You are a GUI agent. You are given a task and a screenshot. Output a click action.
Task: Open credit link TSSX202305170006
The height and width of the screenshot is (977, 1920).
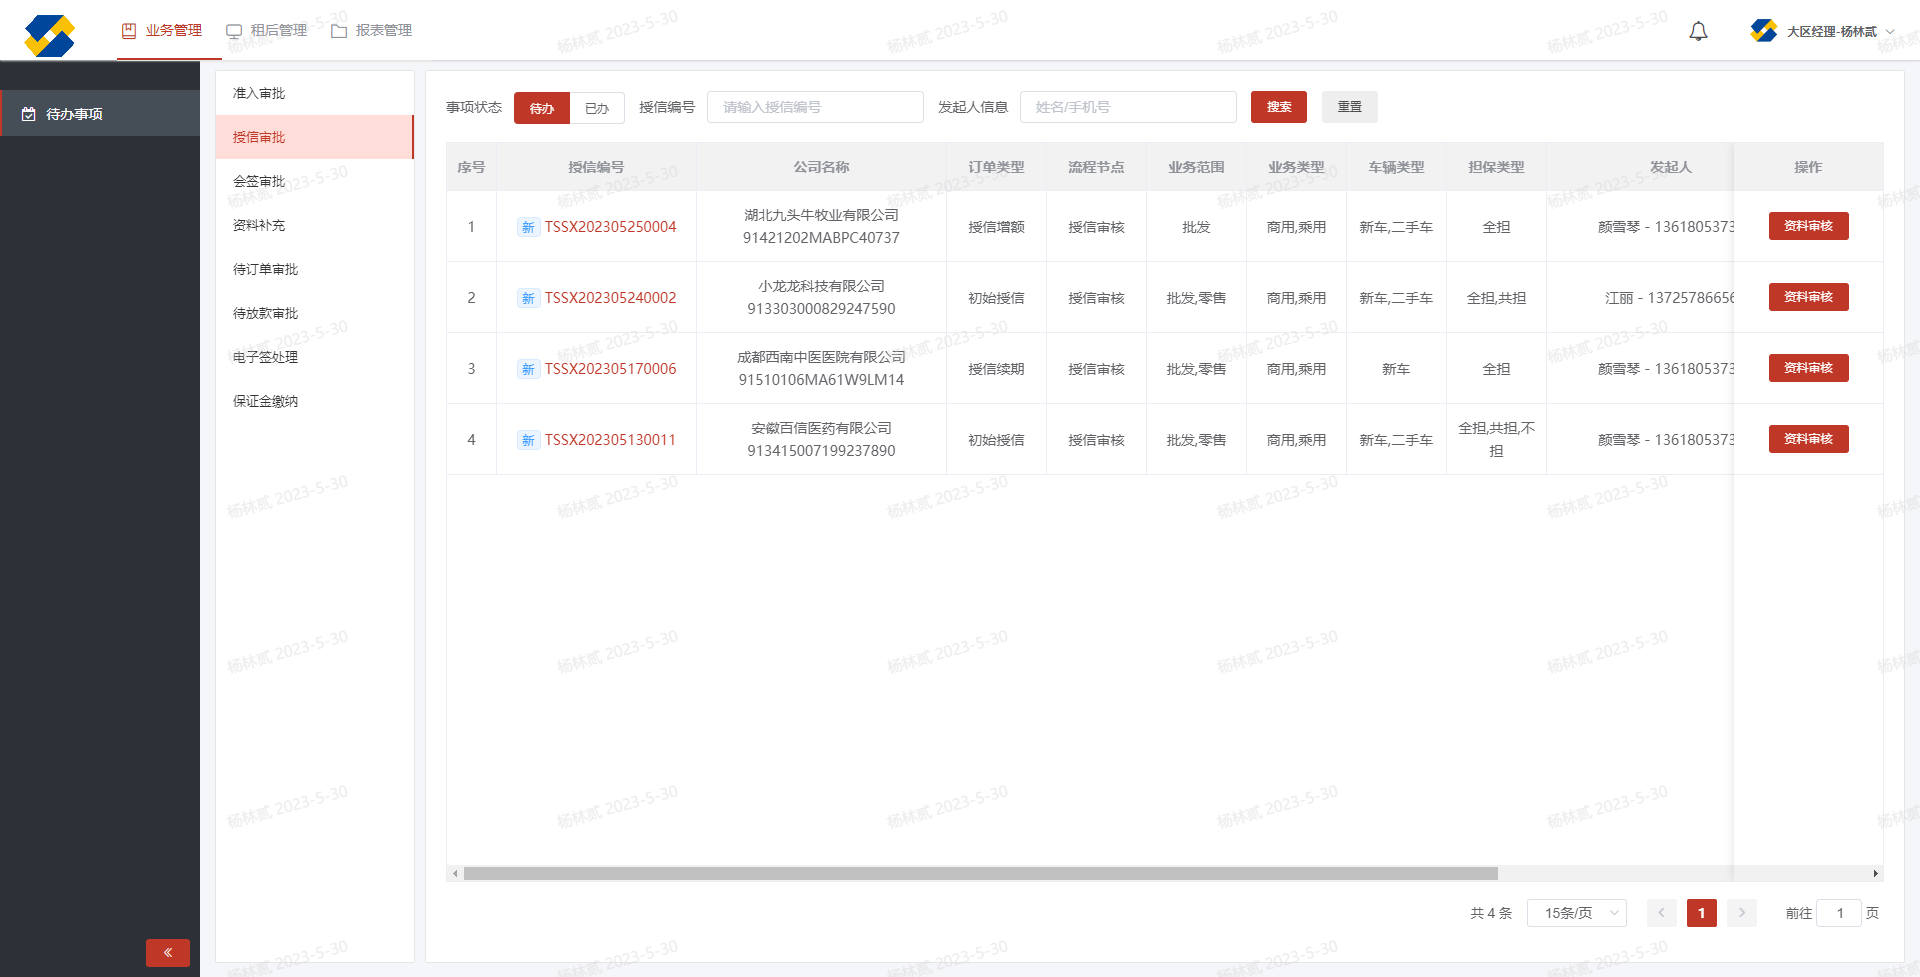(610, 369)
